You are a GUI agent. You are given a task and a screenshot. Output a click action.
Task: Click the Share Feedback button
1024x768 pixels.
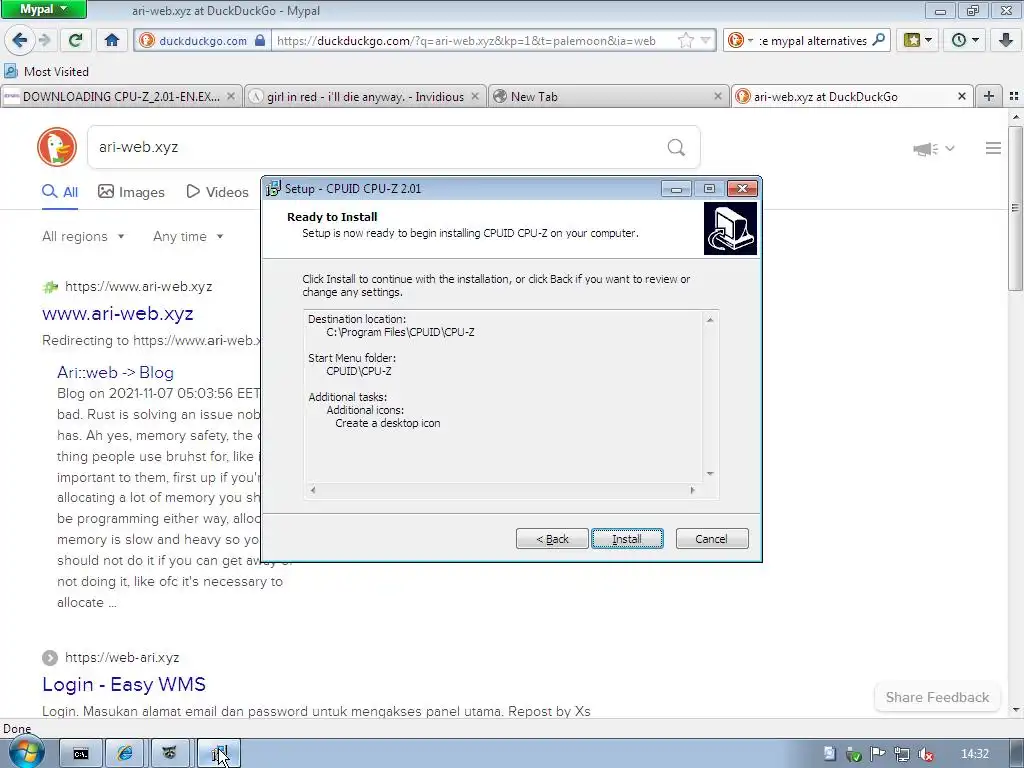tap(937, 697)
